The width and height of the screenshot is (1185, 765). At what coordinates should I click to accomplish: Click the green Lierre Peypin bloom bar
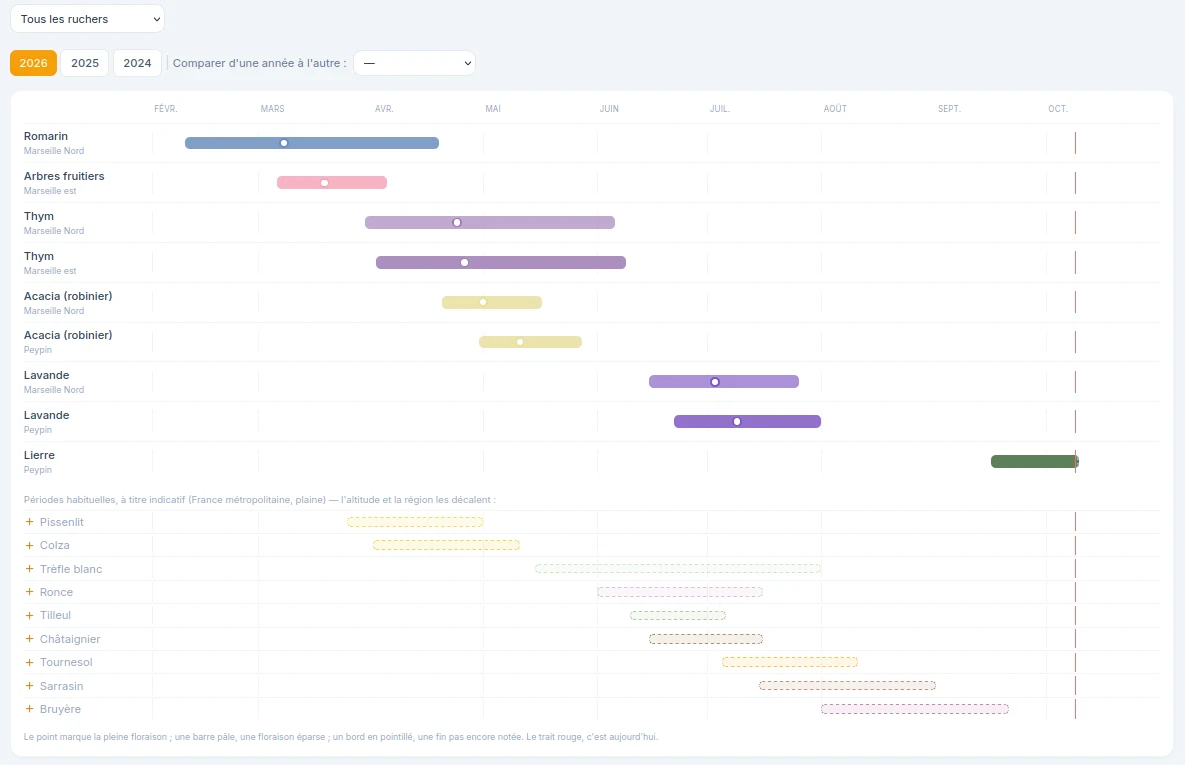(x=1035, y=461)
